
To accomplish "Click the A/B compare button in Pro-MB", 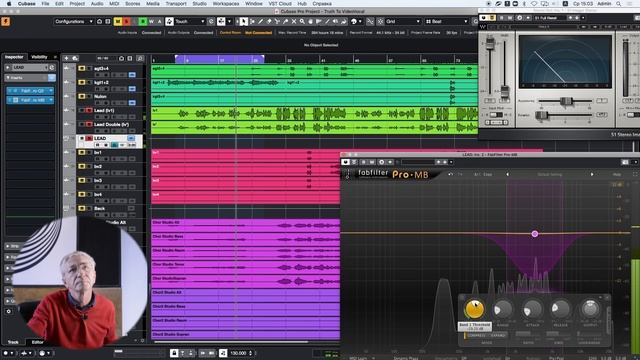I will click(477, 175).
